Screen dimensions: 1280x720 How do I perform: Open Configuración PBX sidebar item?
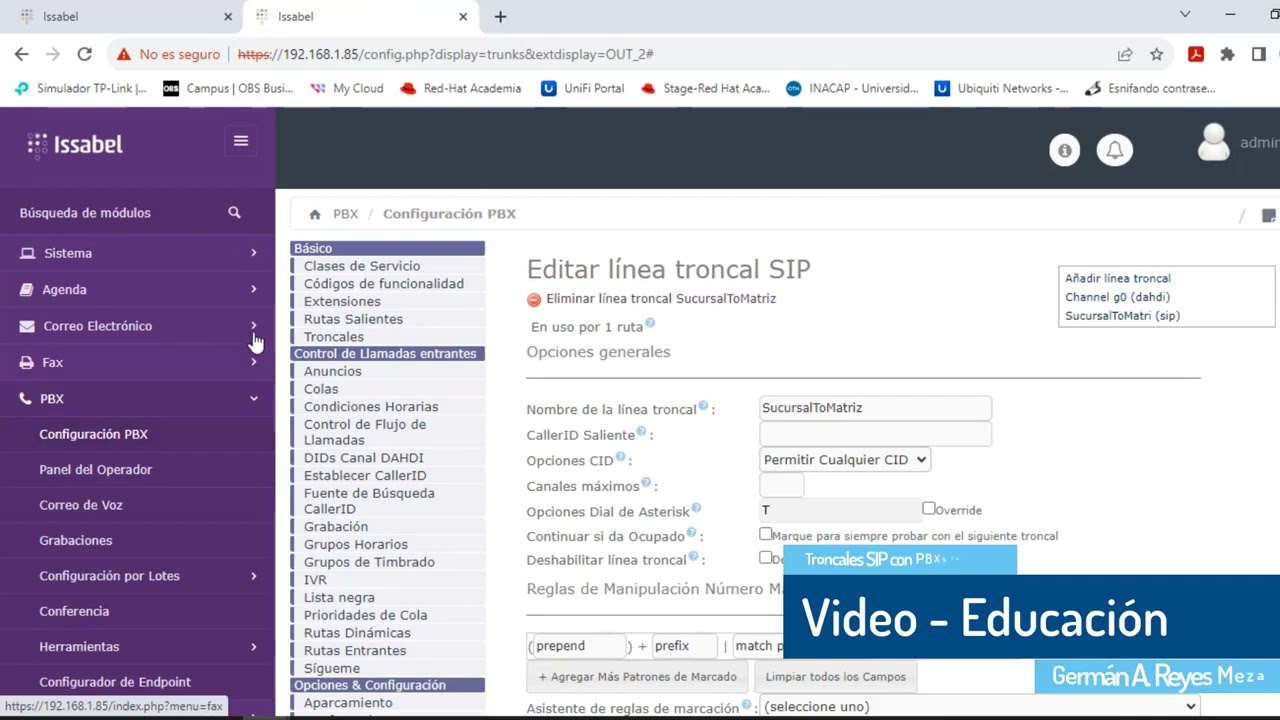[93, 434]
